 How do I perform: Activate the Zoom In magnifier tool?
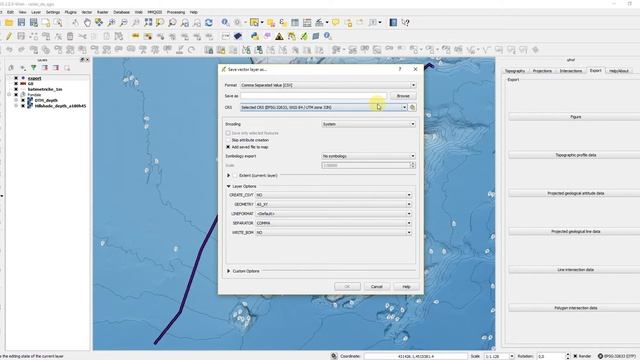[111, 23]
